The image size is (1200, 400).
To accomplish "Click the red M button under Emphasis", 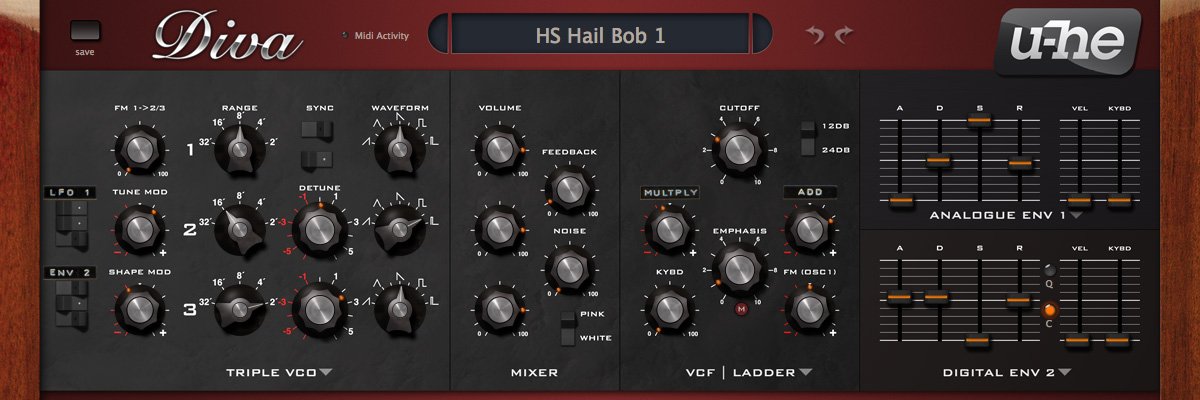I will click(x=741, y=309).
